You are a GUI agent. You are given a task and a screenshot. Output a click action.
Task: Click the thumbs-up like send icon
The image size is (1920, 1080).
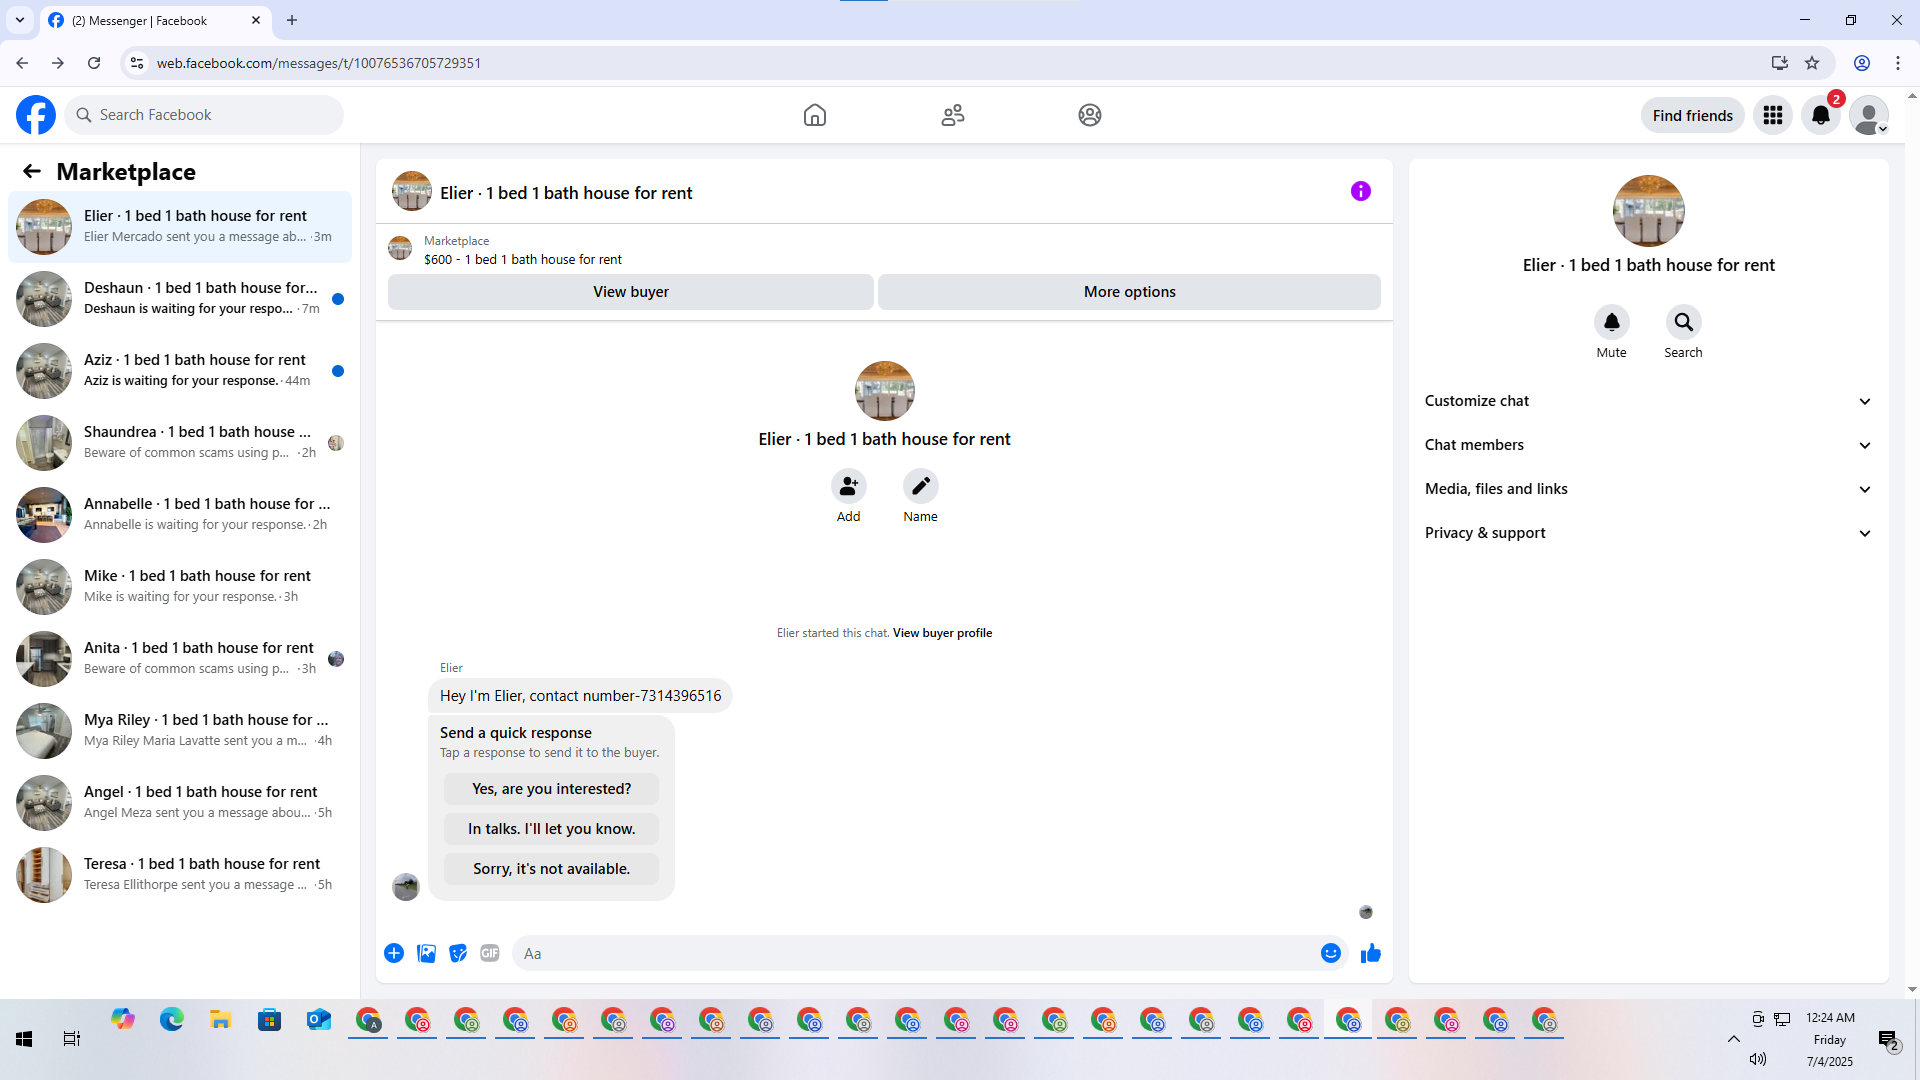(x=1370, y=953)
